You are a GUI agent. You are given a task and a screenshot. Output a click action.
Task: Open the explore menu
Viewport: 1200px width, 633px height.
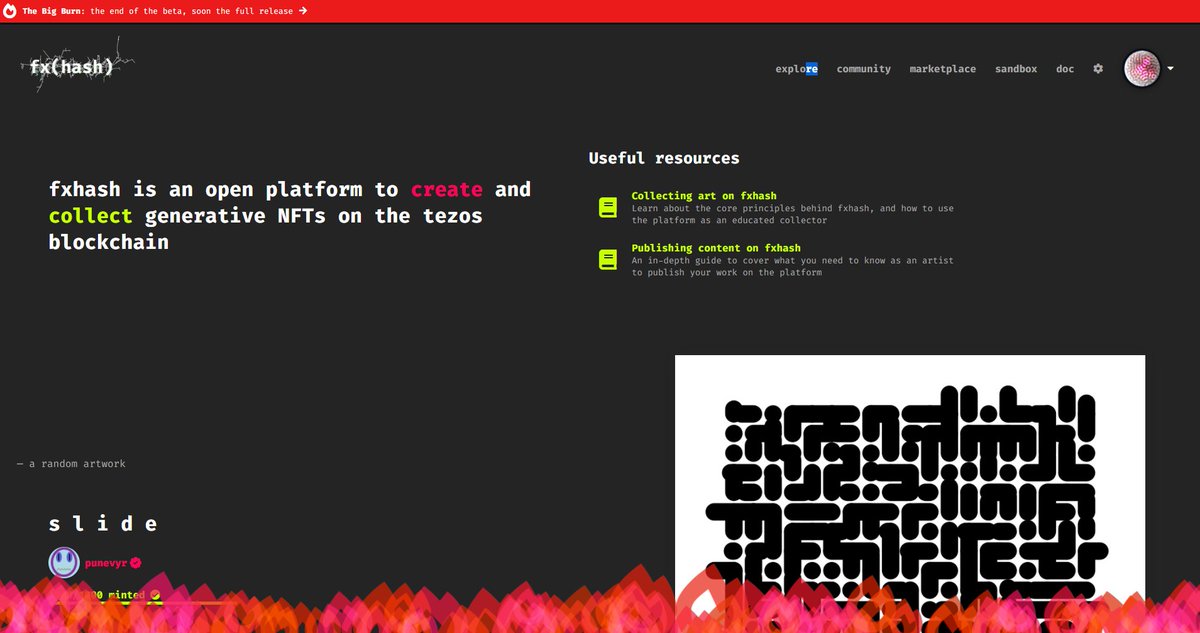tap(797, 69)
